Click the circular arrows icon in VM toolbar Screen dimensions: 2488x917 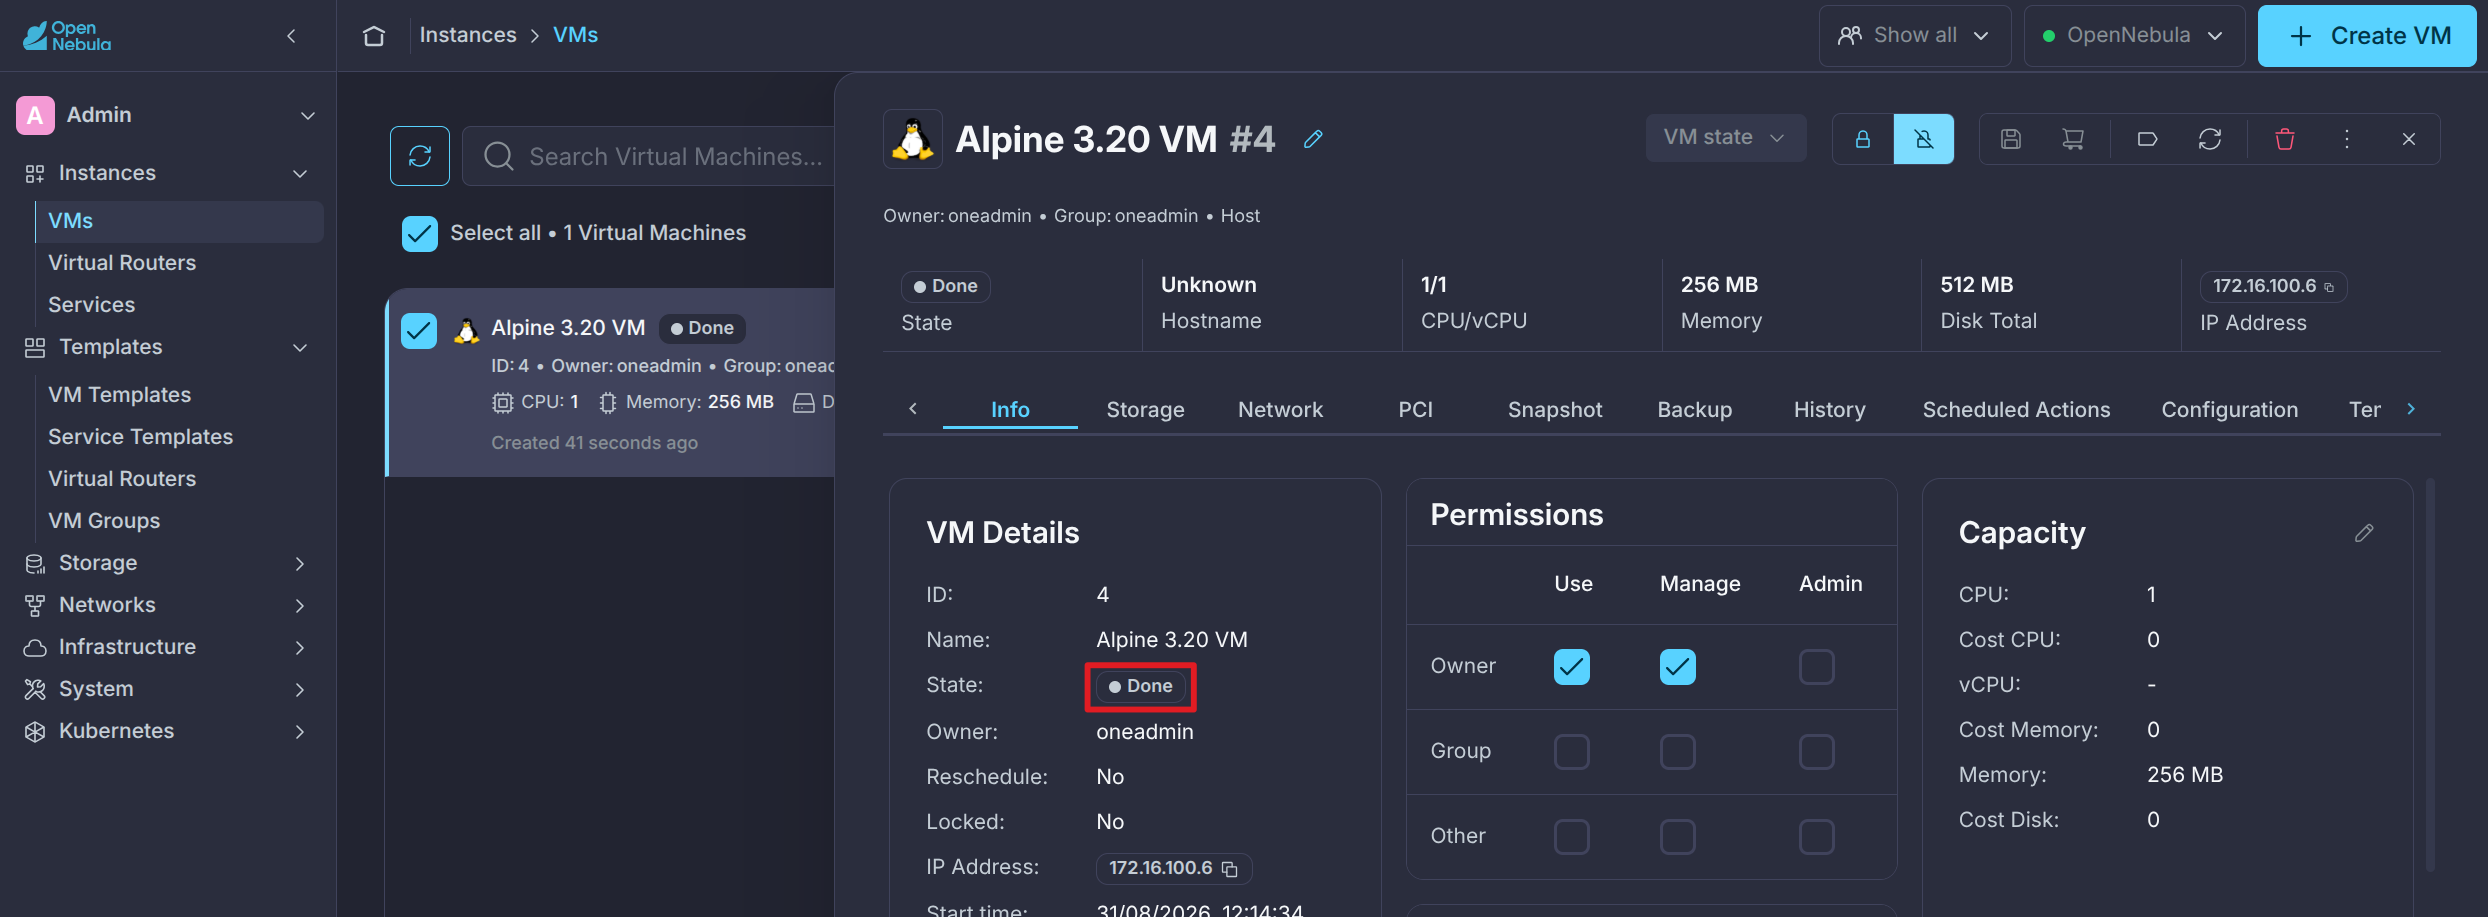coord(2210,139)
